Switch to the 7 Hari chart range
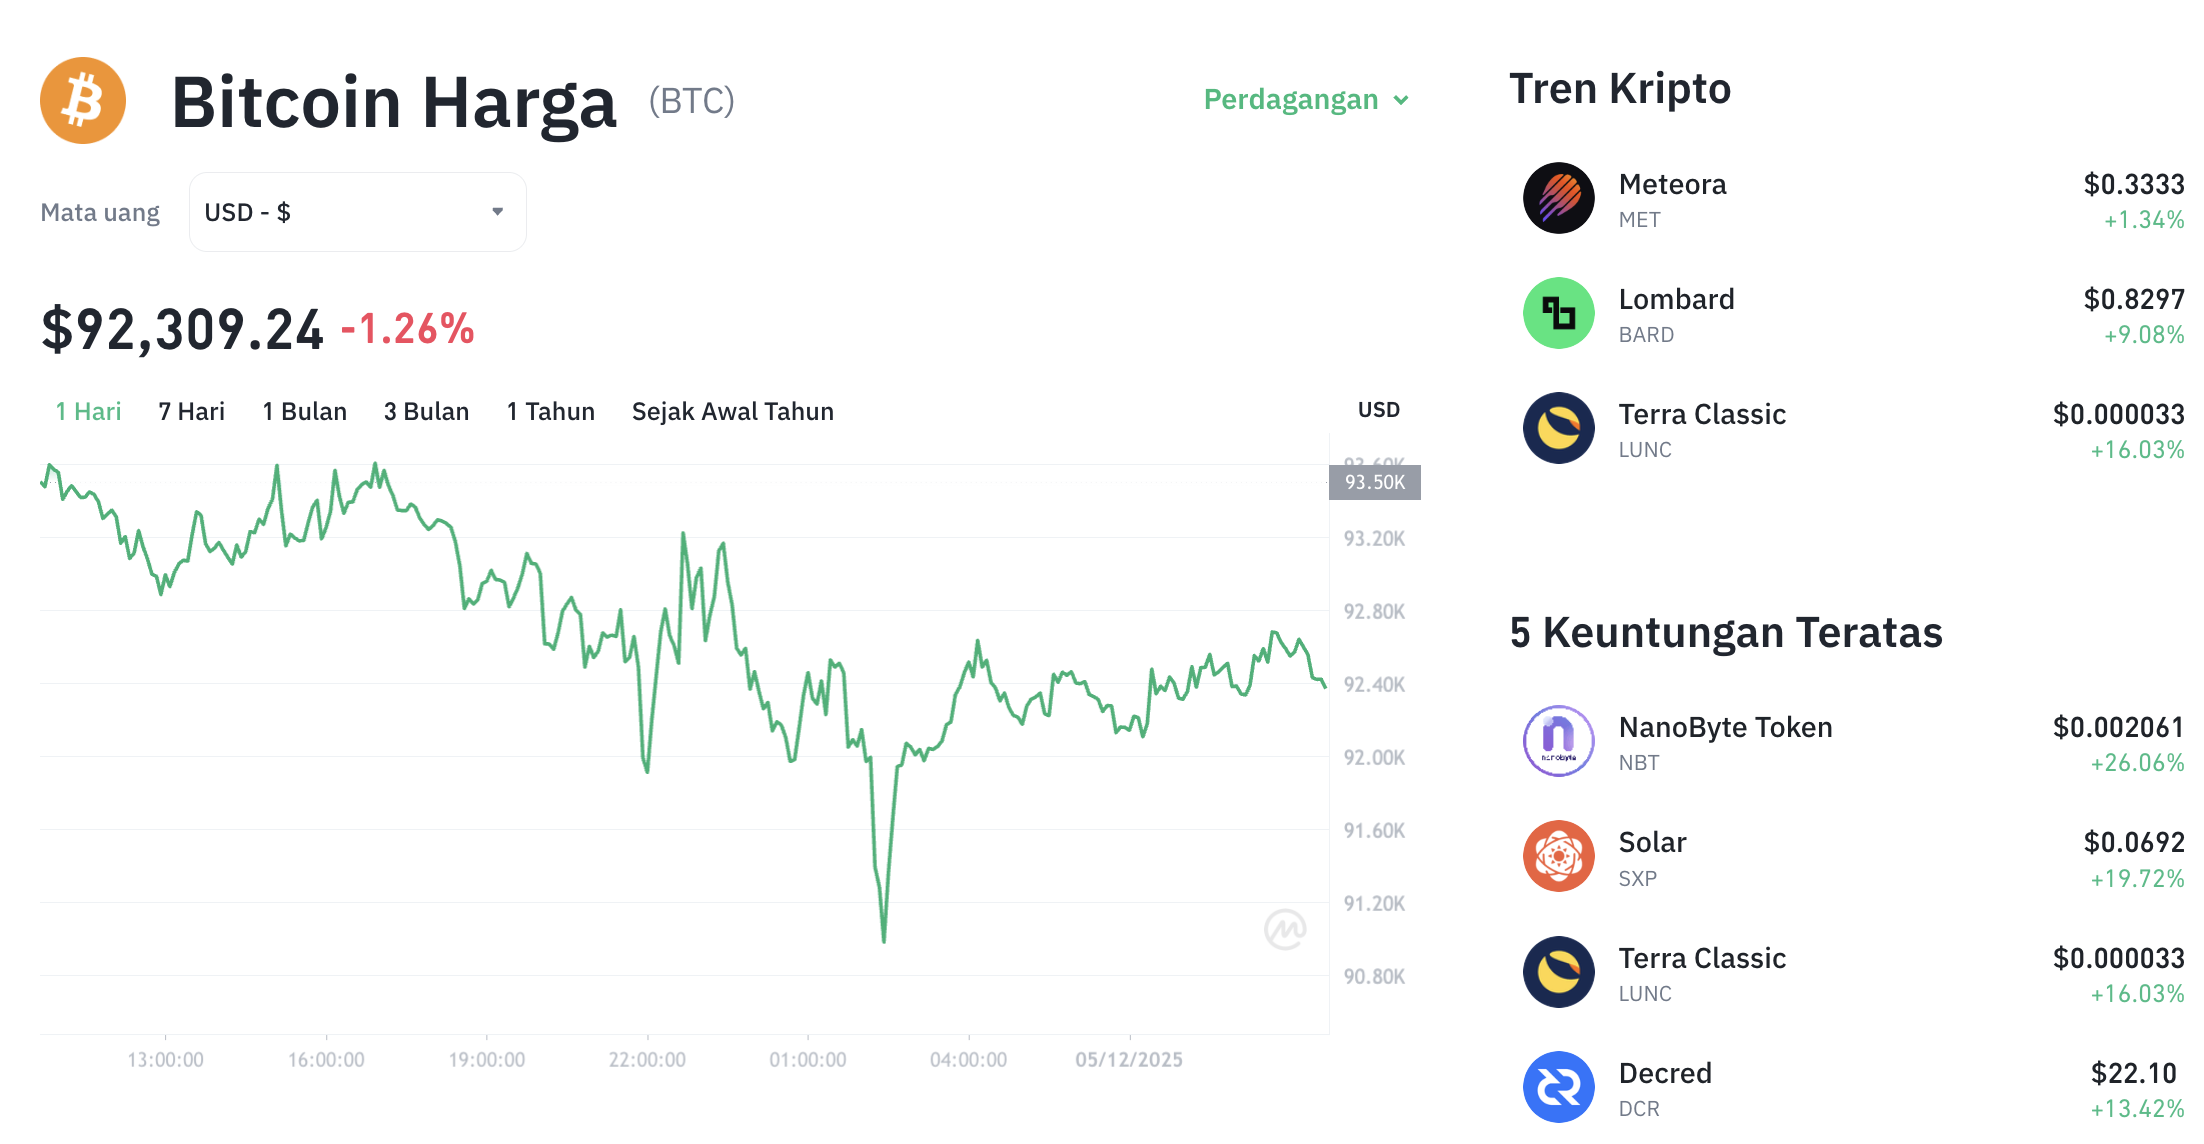The height and width of the screenshot is (1144, 2204). (190, 411)
